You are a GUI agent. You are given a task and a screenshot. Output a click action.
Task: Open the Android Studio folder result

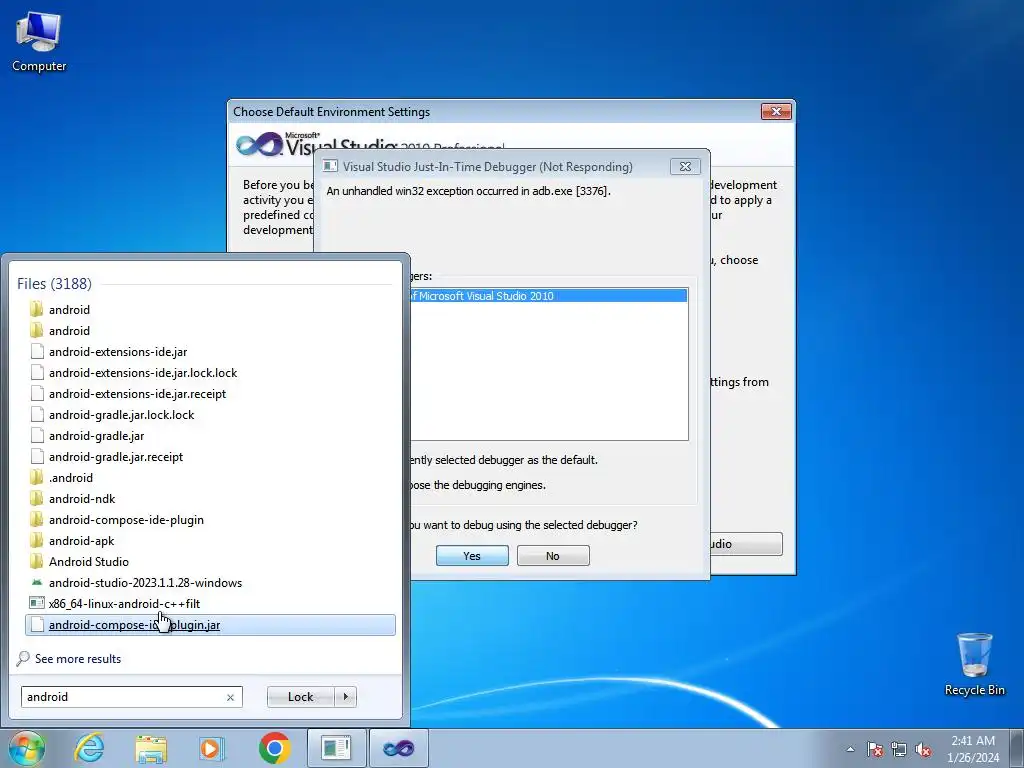click(x=210, y=561)
